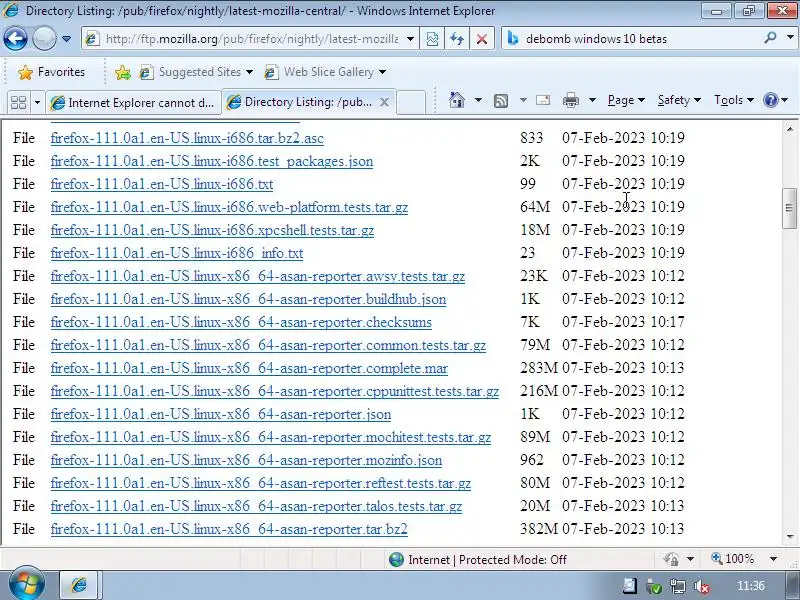Open Suggested Sites link

[196, 72]
